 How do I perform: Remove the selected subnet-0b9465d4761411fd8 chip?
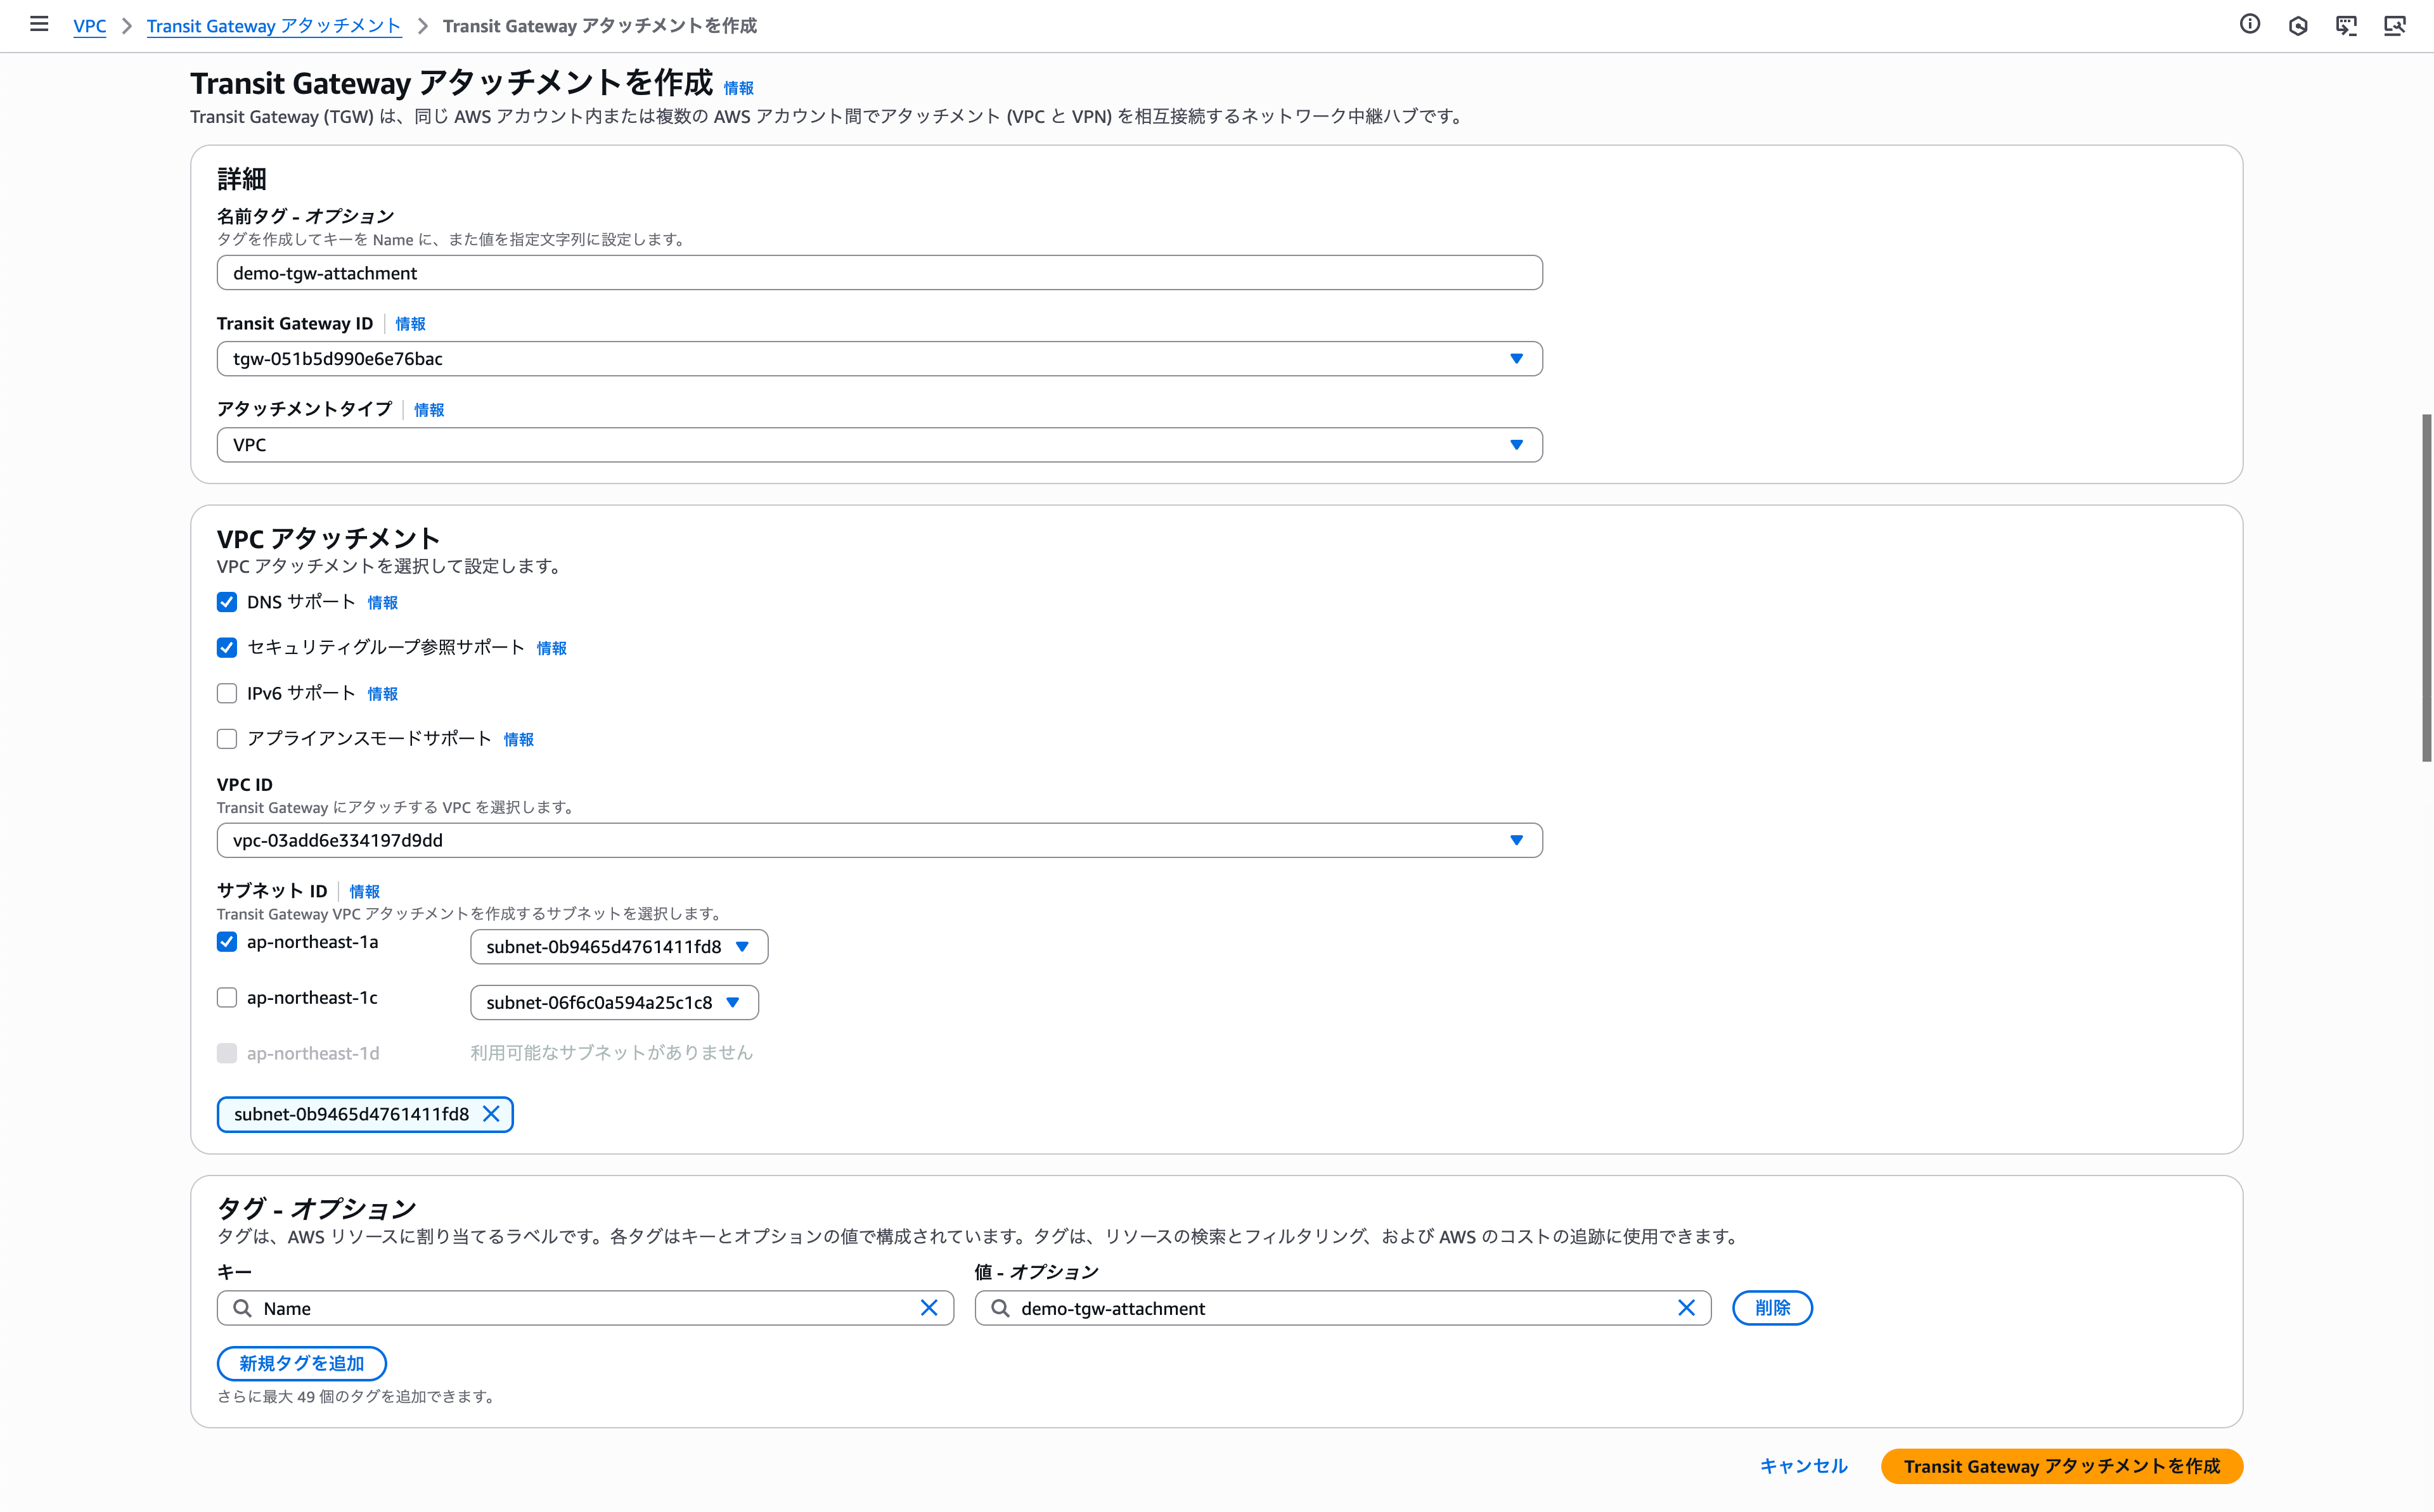coord(491,1114)
